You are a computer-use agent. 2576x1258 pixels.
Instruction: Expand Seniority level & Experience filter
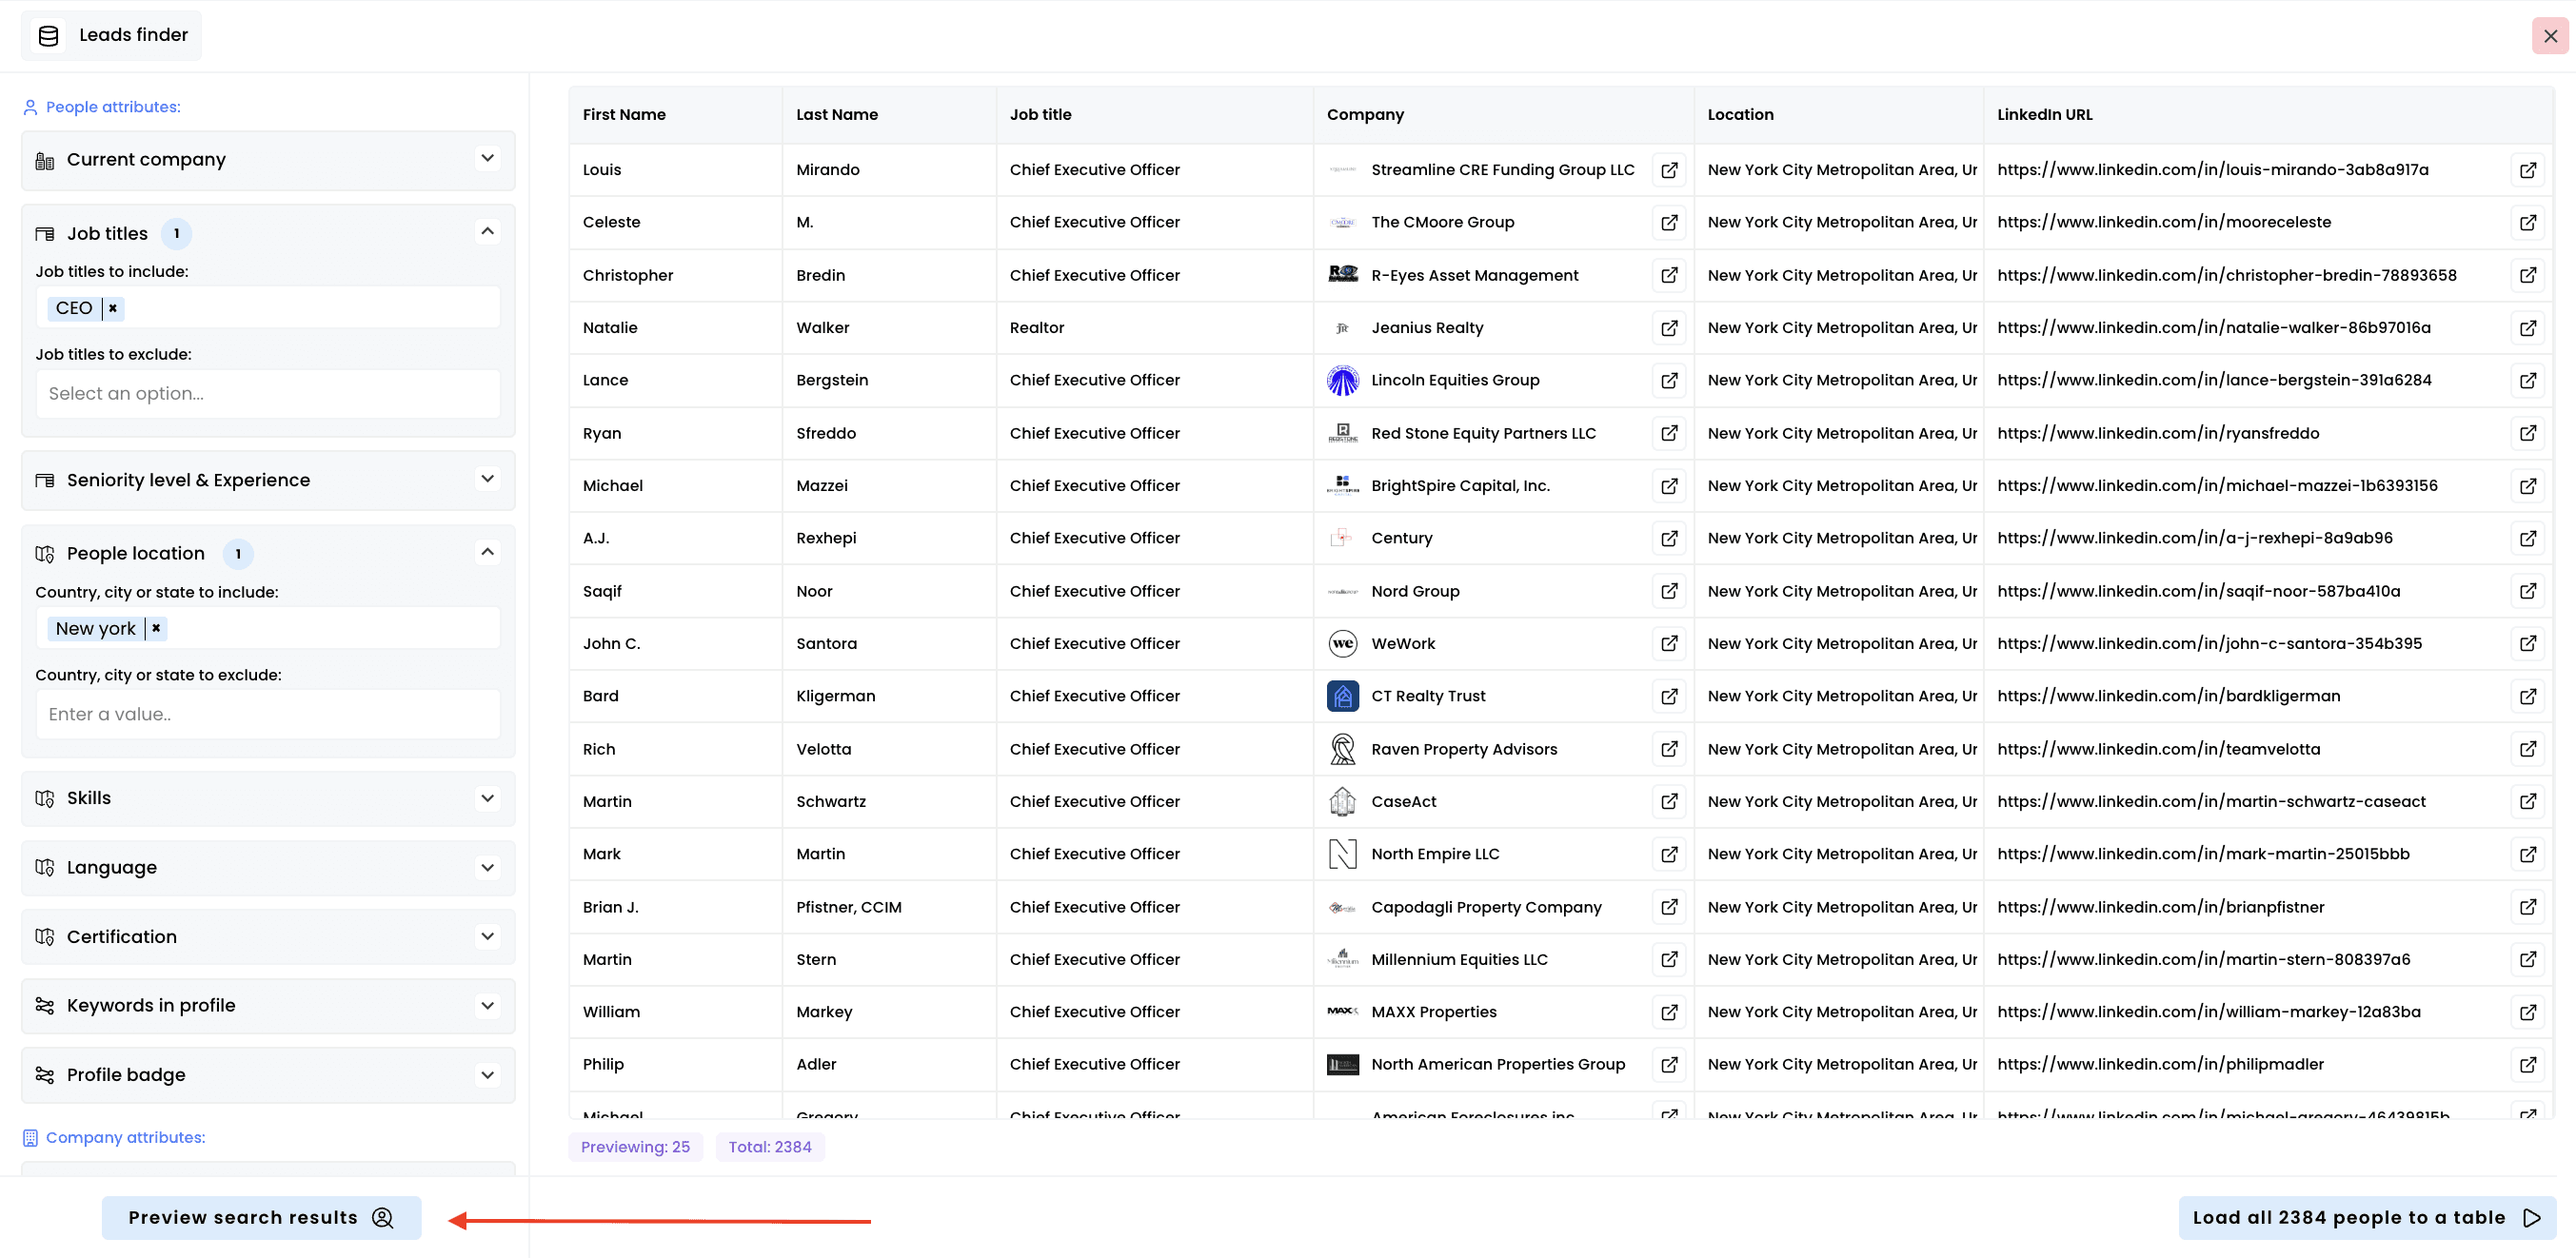(487, 479)
